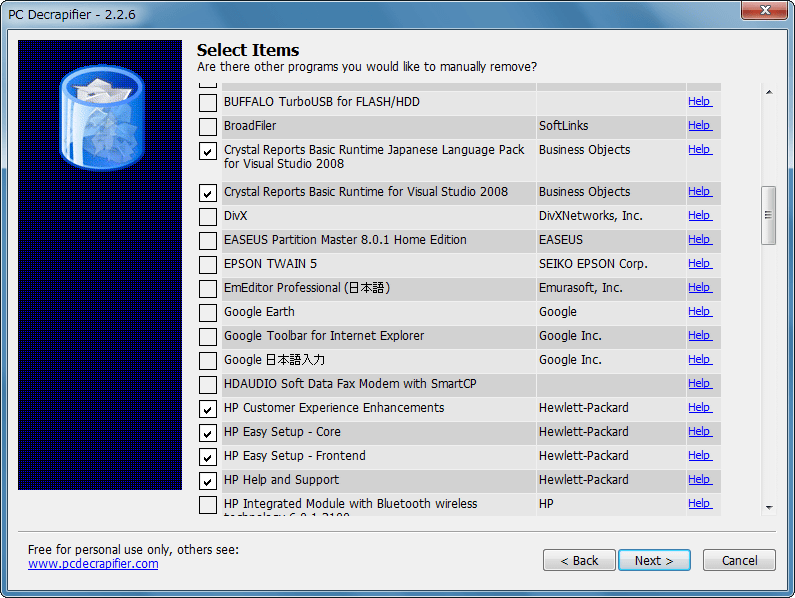Image resolution: width=795 pixels, height=598 pixels.
Task: Uncheck HP Customer Experience Enhancements
Action: click(208, 409)
